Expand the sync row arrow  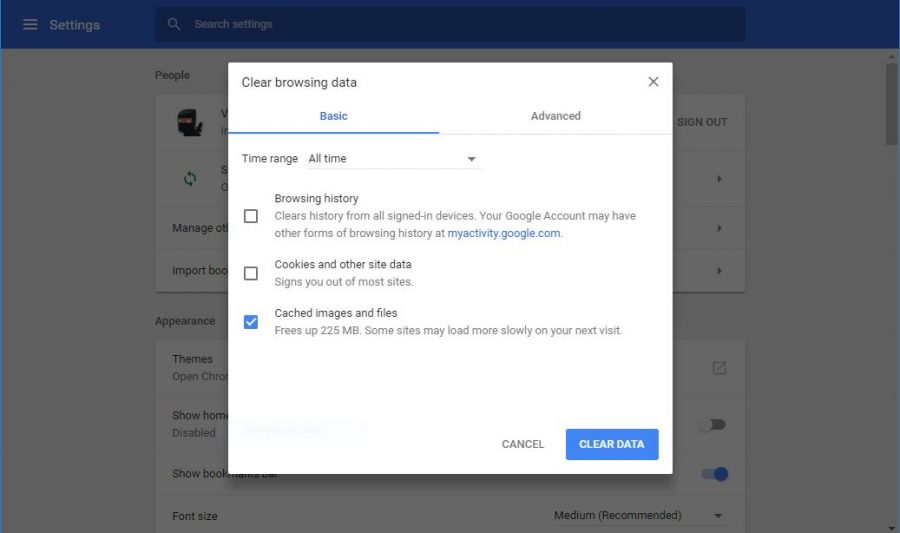click(x=719, y=179)
